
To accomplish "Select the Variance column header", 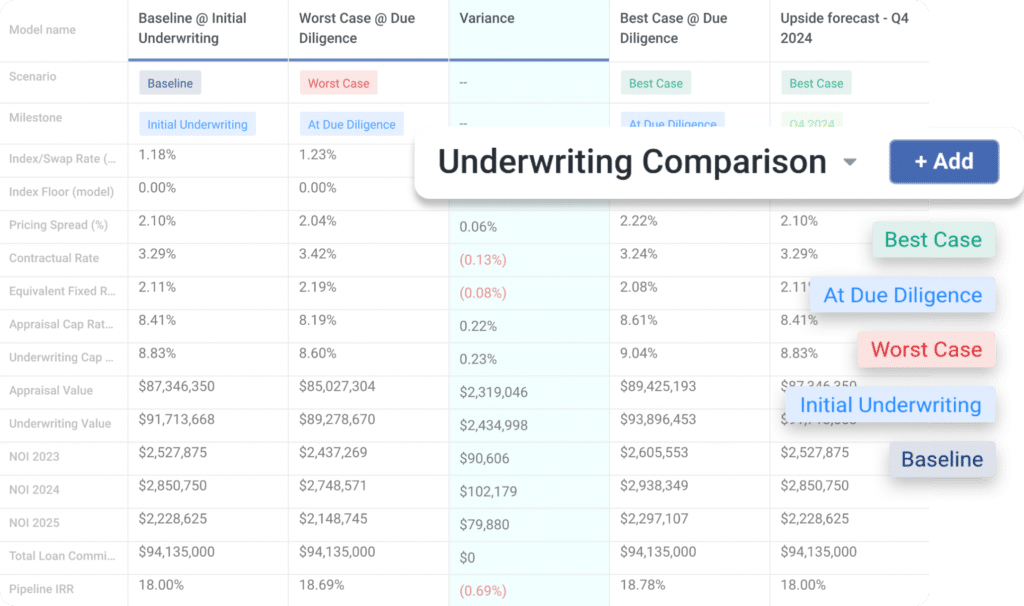I will point(486,17).
